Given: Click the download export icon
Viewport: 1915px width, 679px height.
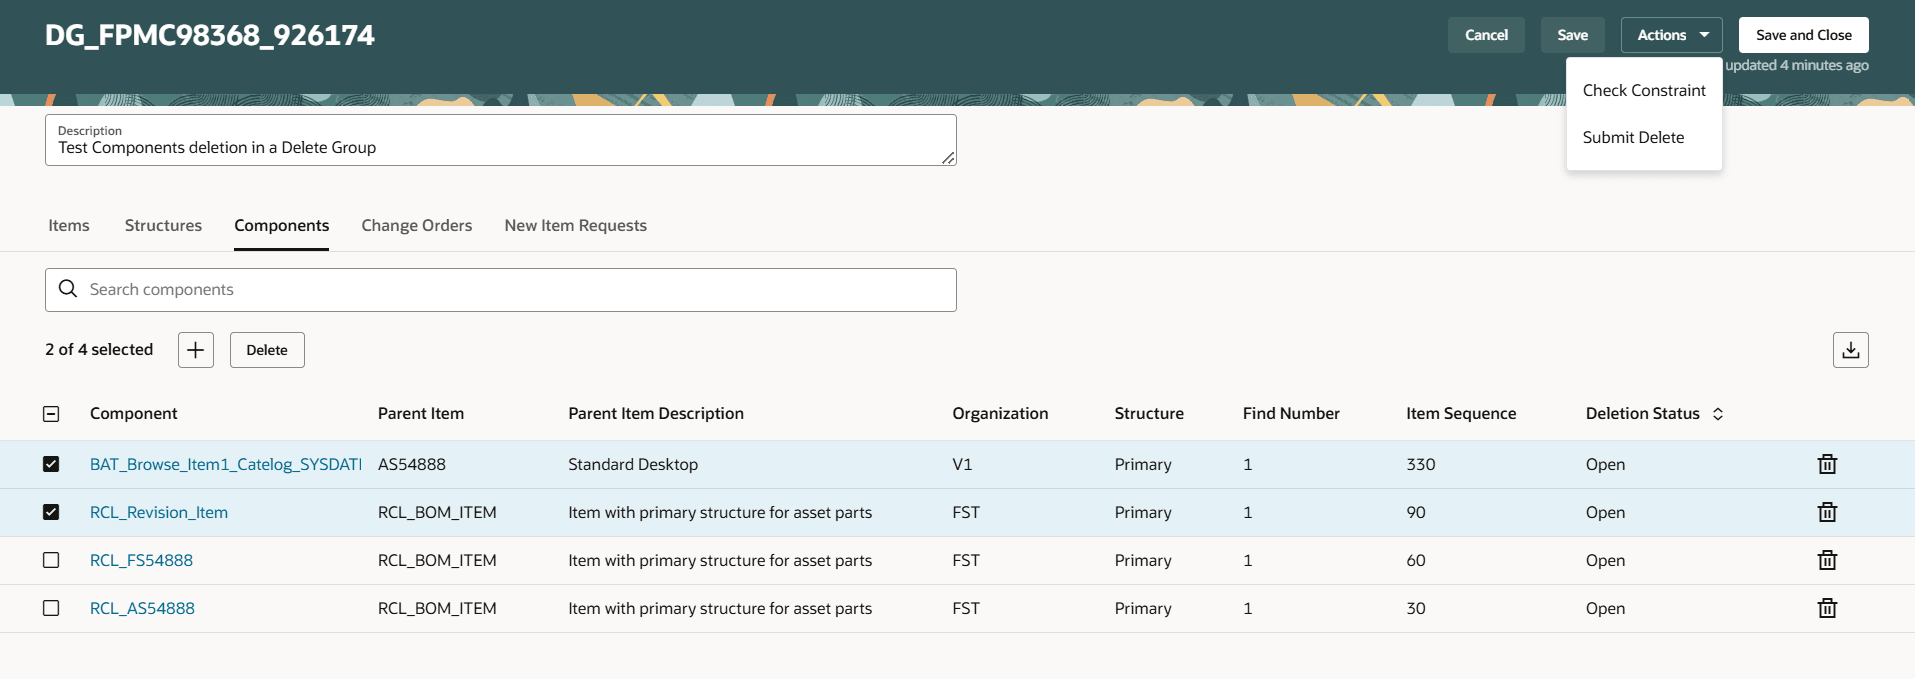Looking at the screenshot, I should (x=1850, y=350).
